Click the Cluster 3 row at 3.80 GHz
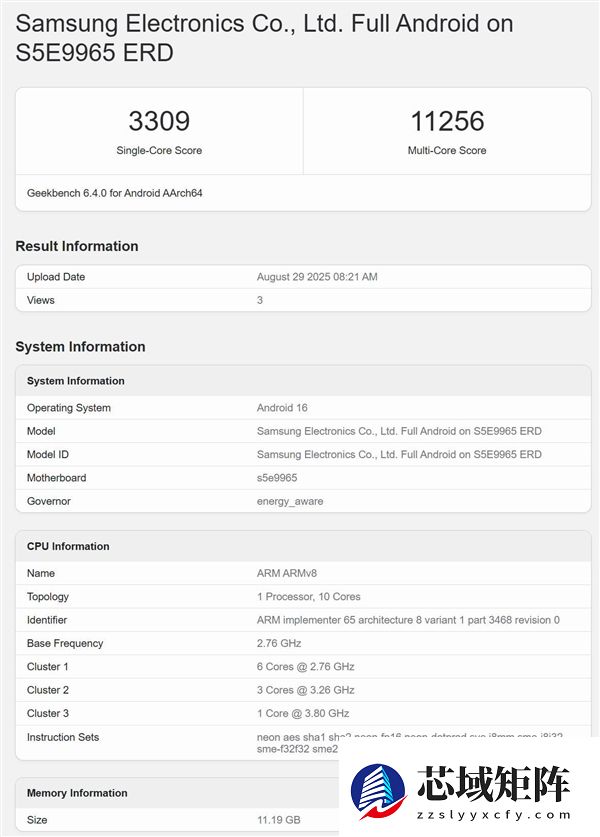600x837 pixels. point(297,713)
